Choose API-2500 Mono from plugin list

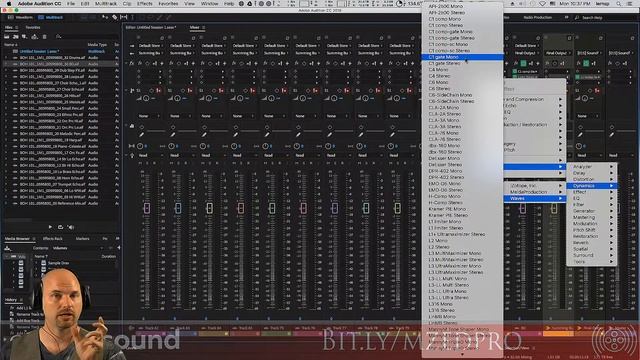point(462,6)
